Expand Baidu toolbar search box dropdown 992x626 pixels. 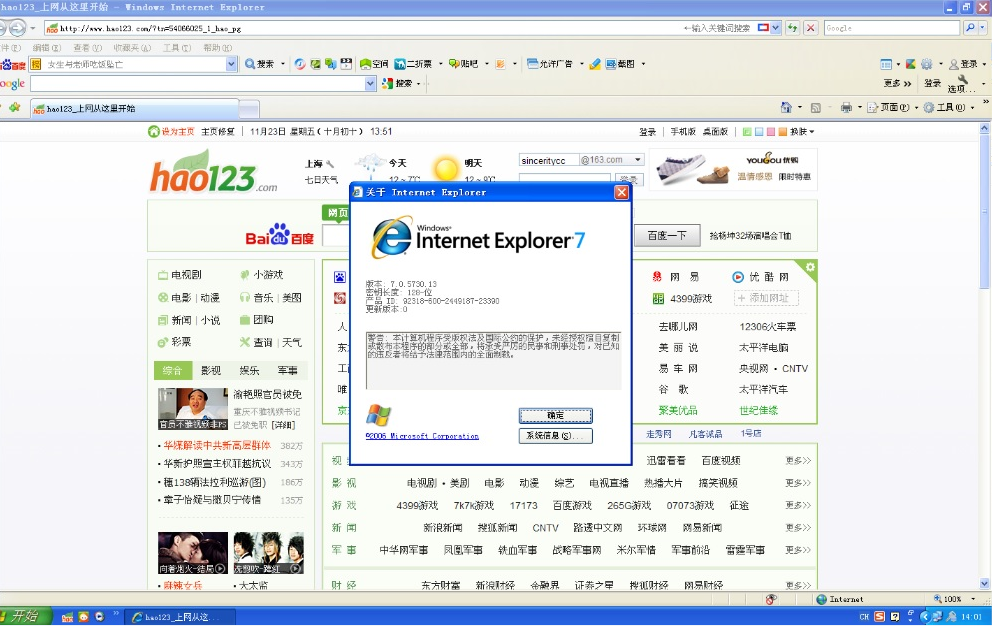pyautogui.click(x=231, y=64)
